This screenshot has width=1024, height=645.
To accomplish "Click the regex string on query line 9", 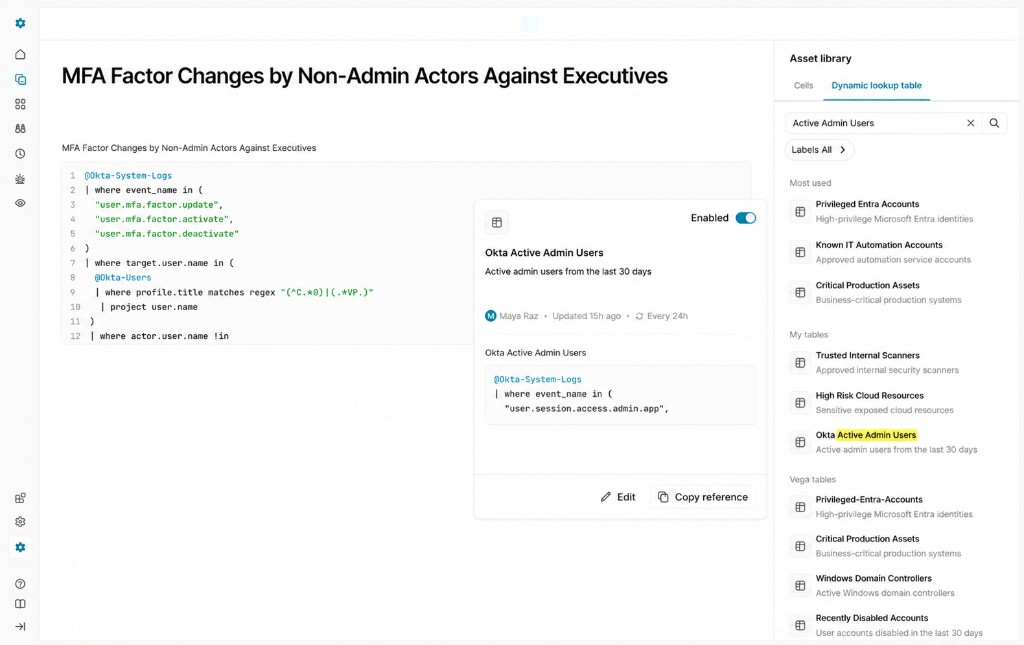I will pos(327,292).
